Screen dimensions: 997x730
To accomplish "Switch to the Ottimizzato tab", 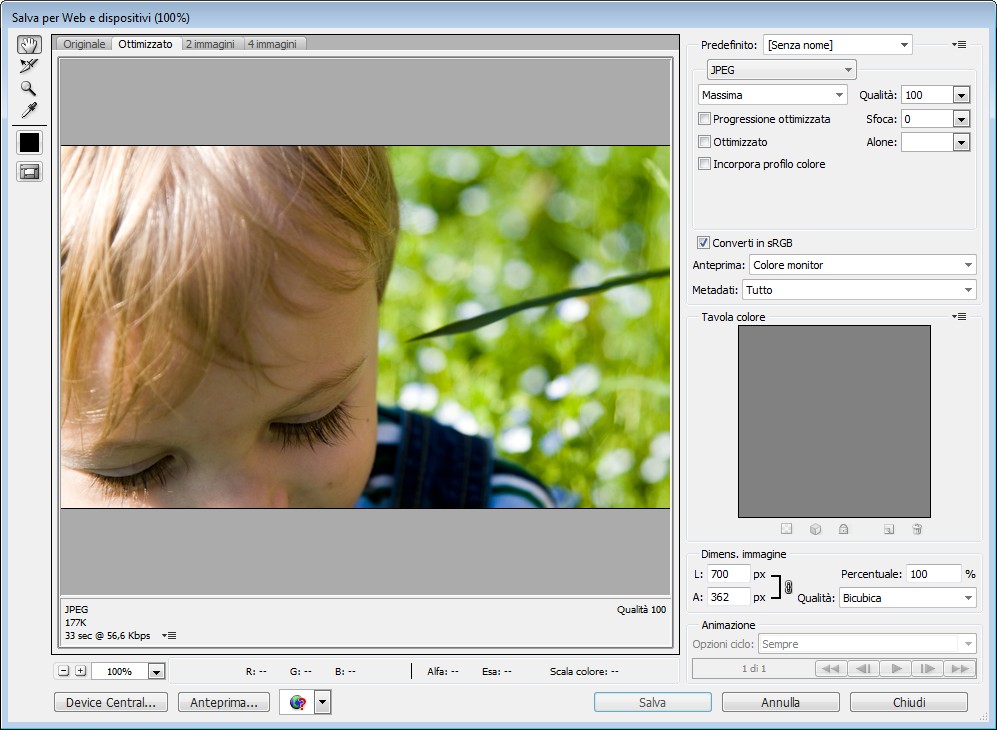I will point(145,44).
